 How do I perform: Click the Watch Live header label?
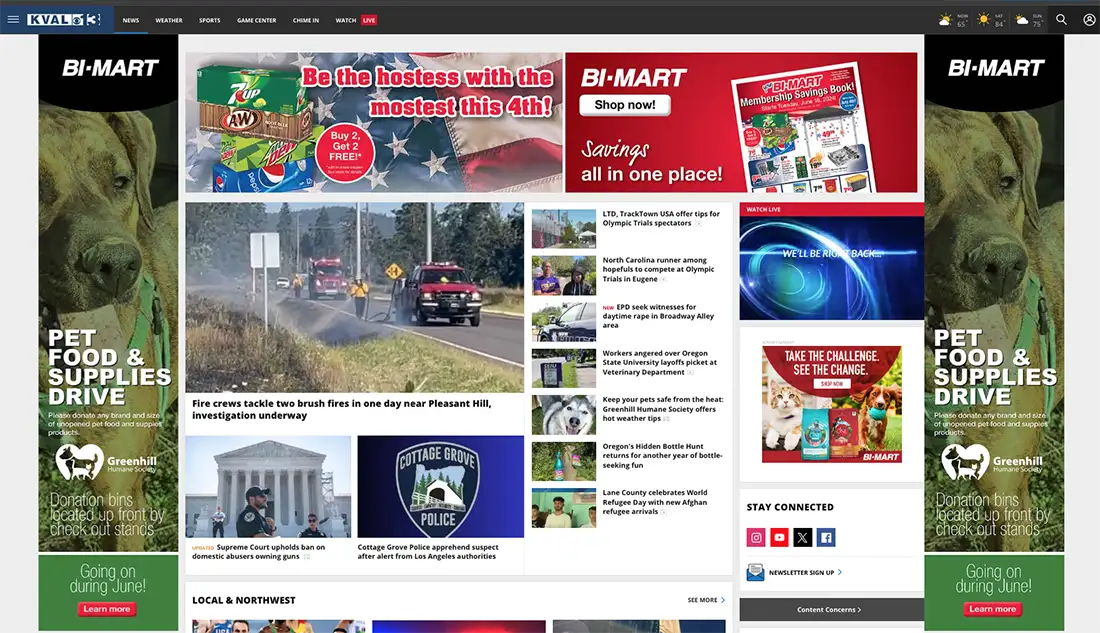(763, 209)
